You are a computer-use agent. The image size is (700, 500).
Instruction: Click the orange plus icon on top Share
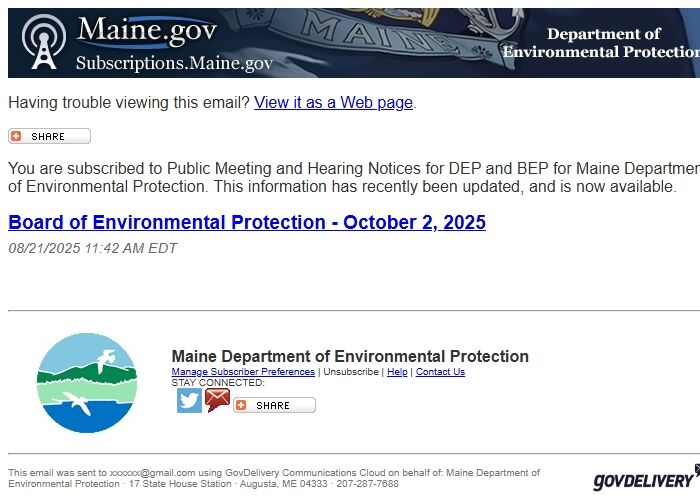(17, 137)
